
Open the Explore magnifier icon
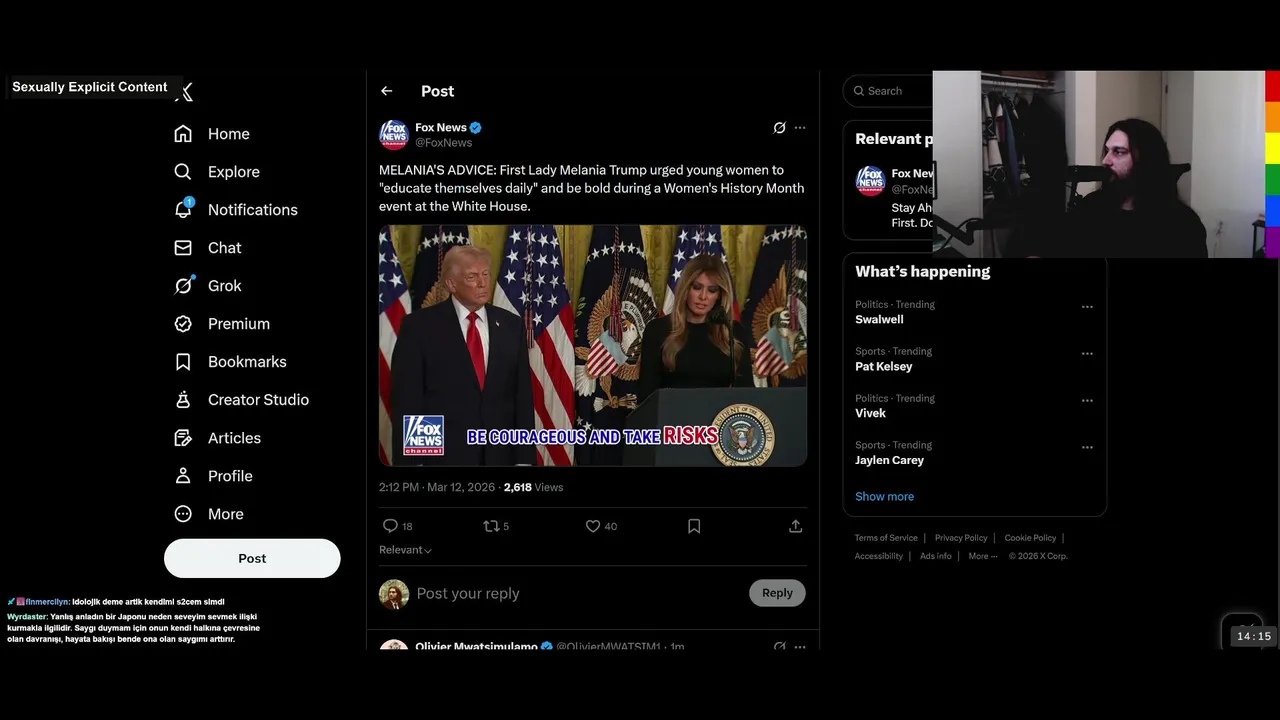[183, 172]
